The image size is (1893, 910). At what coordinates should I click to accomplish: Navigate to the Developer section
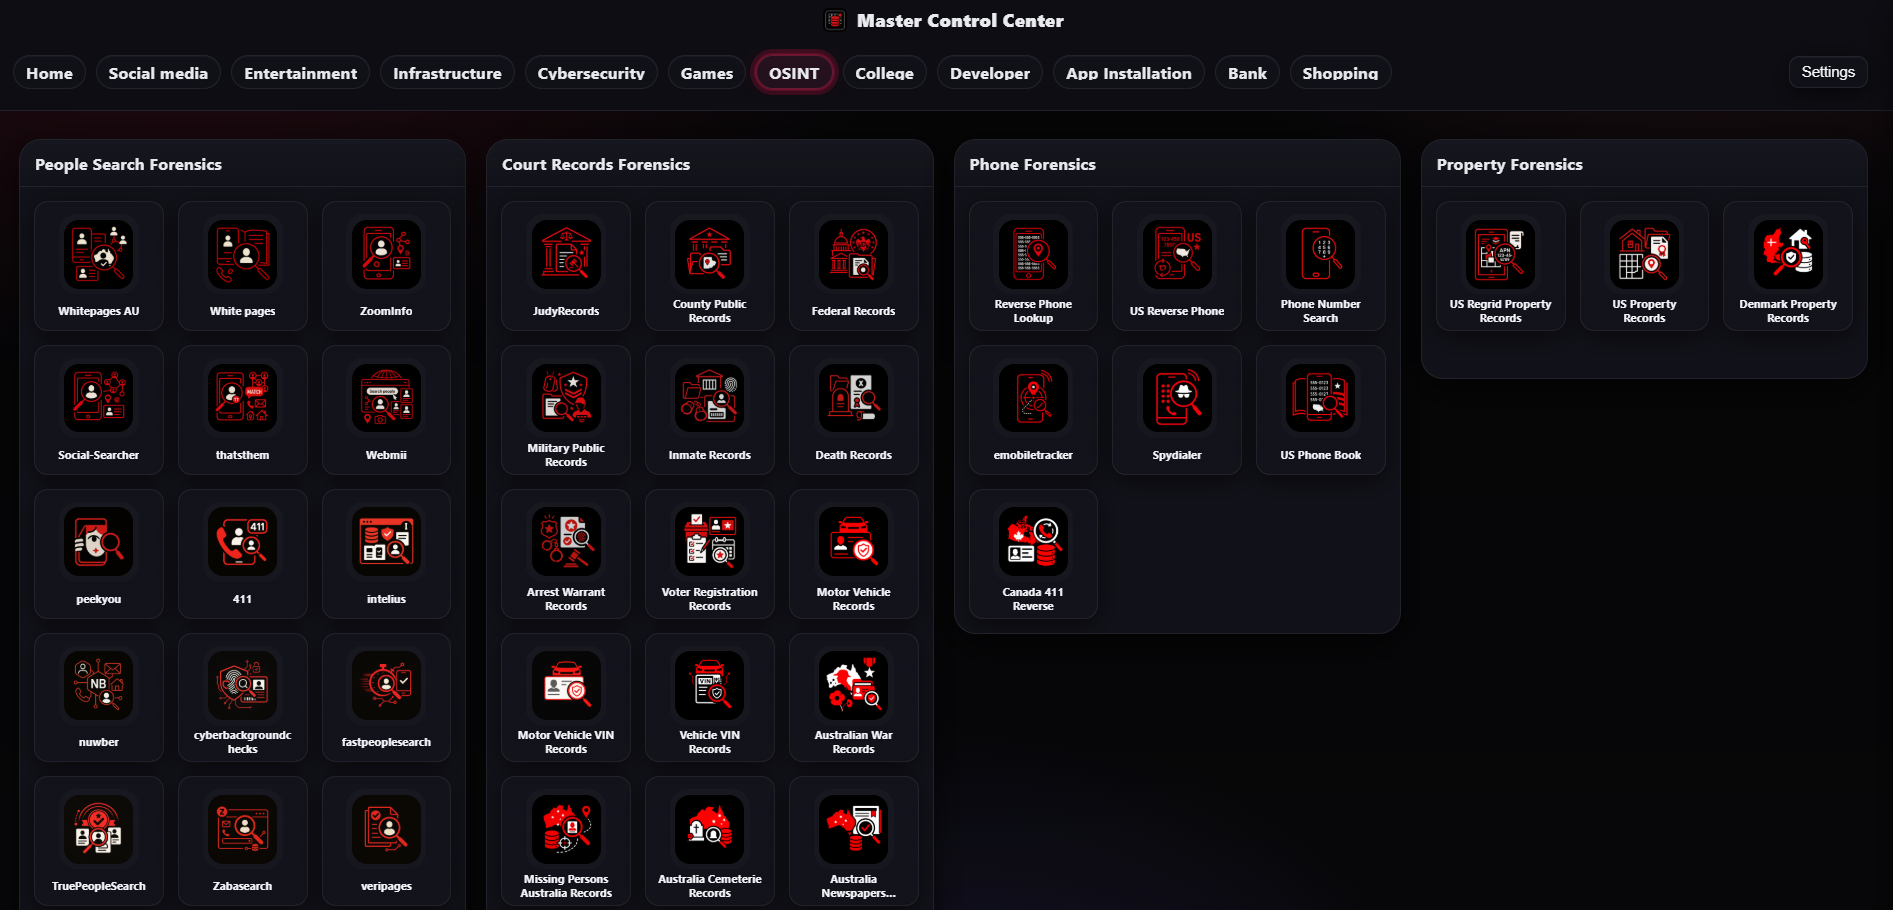tap(989, 72)
